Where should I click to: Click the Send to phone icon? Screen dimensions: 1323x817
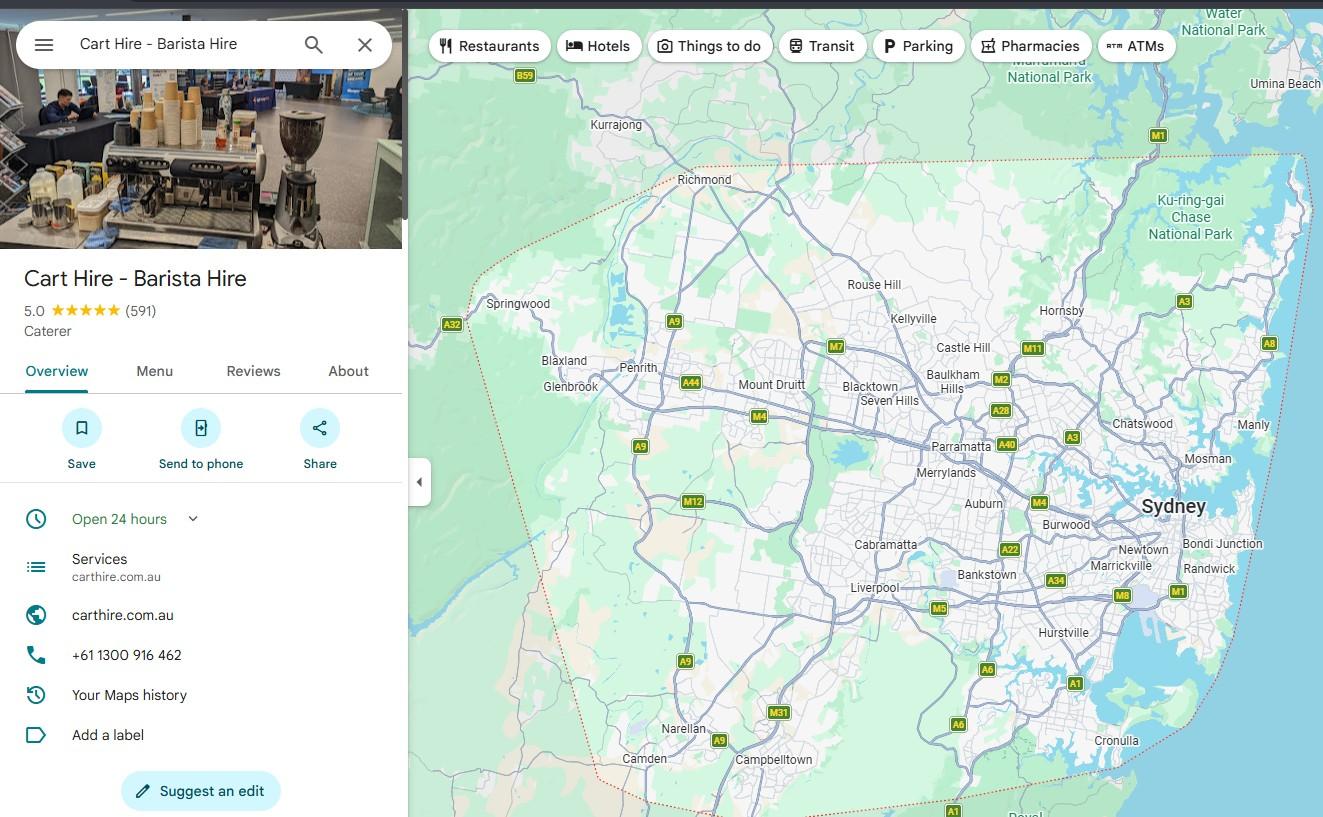(201, 428)
